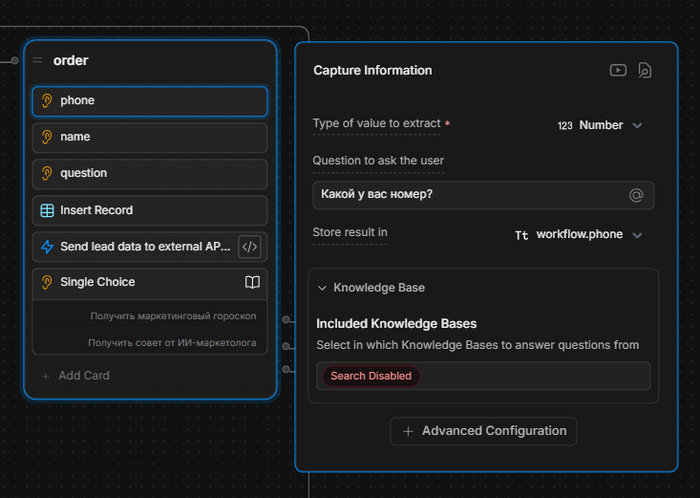Click the book icon on Single Choice card
The width and height of the screenshot is (700, 498).
(x=253, y=282)
